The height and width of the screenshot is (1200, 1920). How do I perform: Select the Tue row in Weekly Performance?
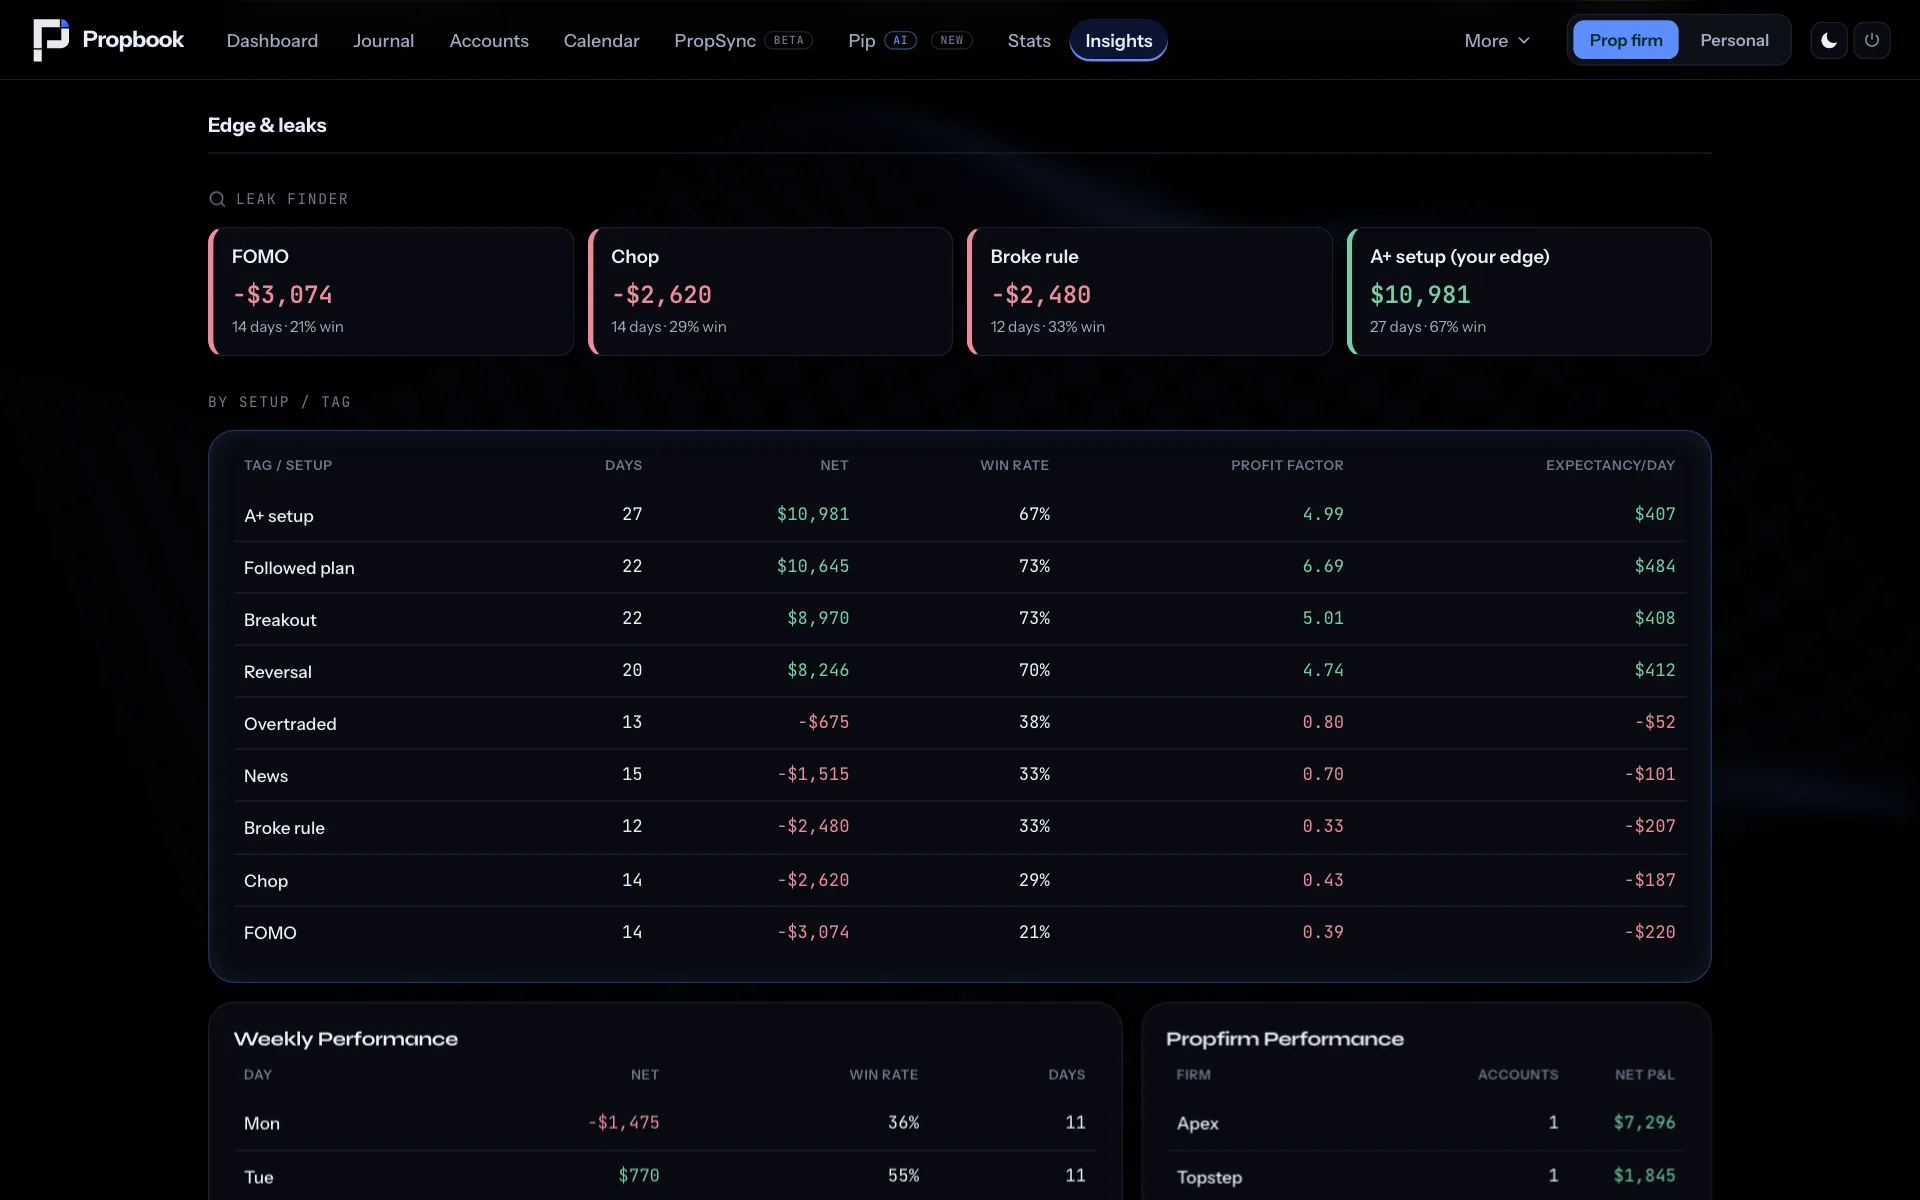pos(665,1176)
